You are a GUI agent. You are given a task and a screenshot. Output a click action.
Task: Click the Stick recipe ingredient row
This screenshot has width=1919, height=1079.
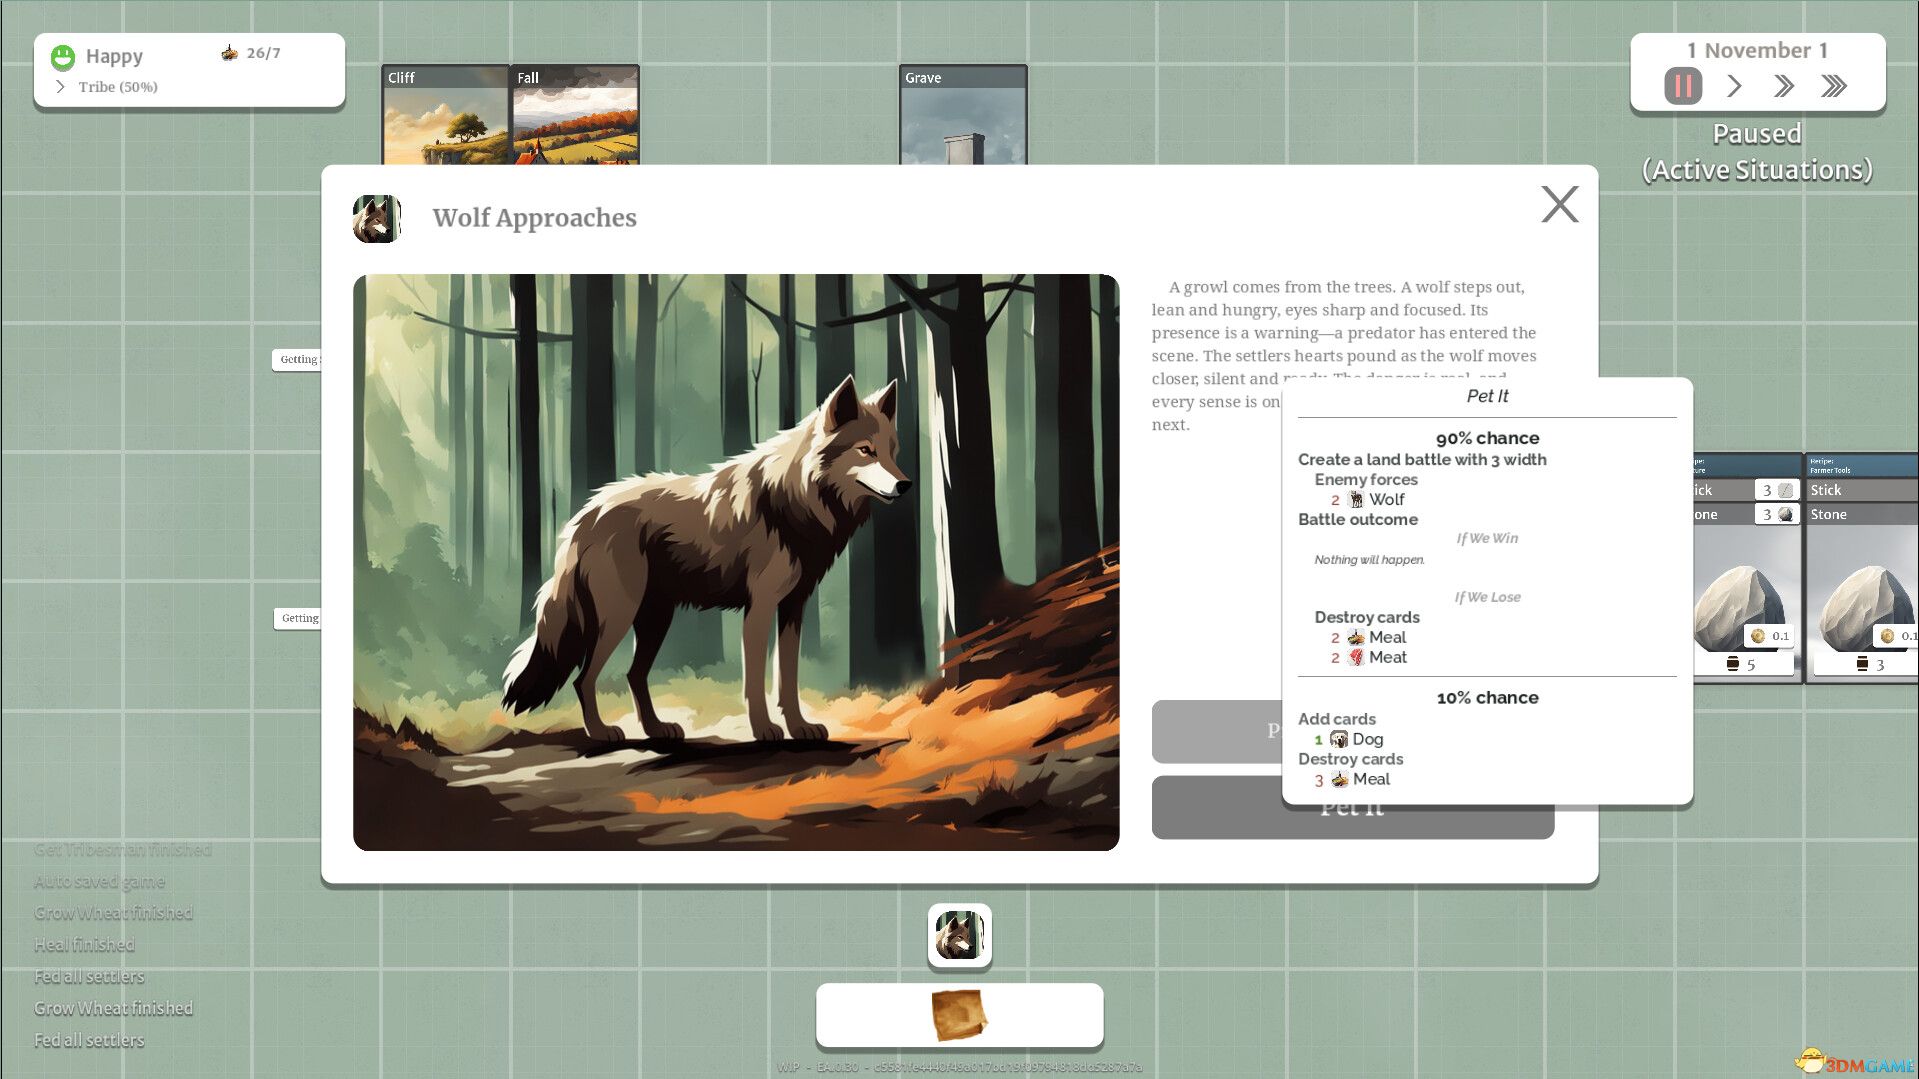1861,490
